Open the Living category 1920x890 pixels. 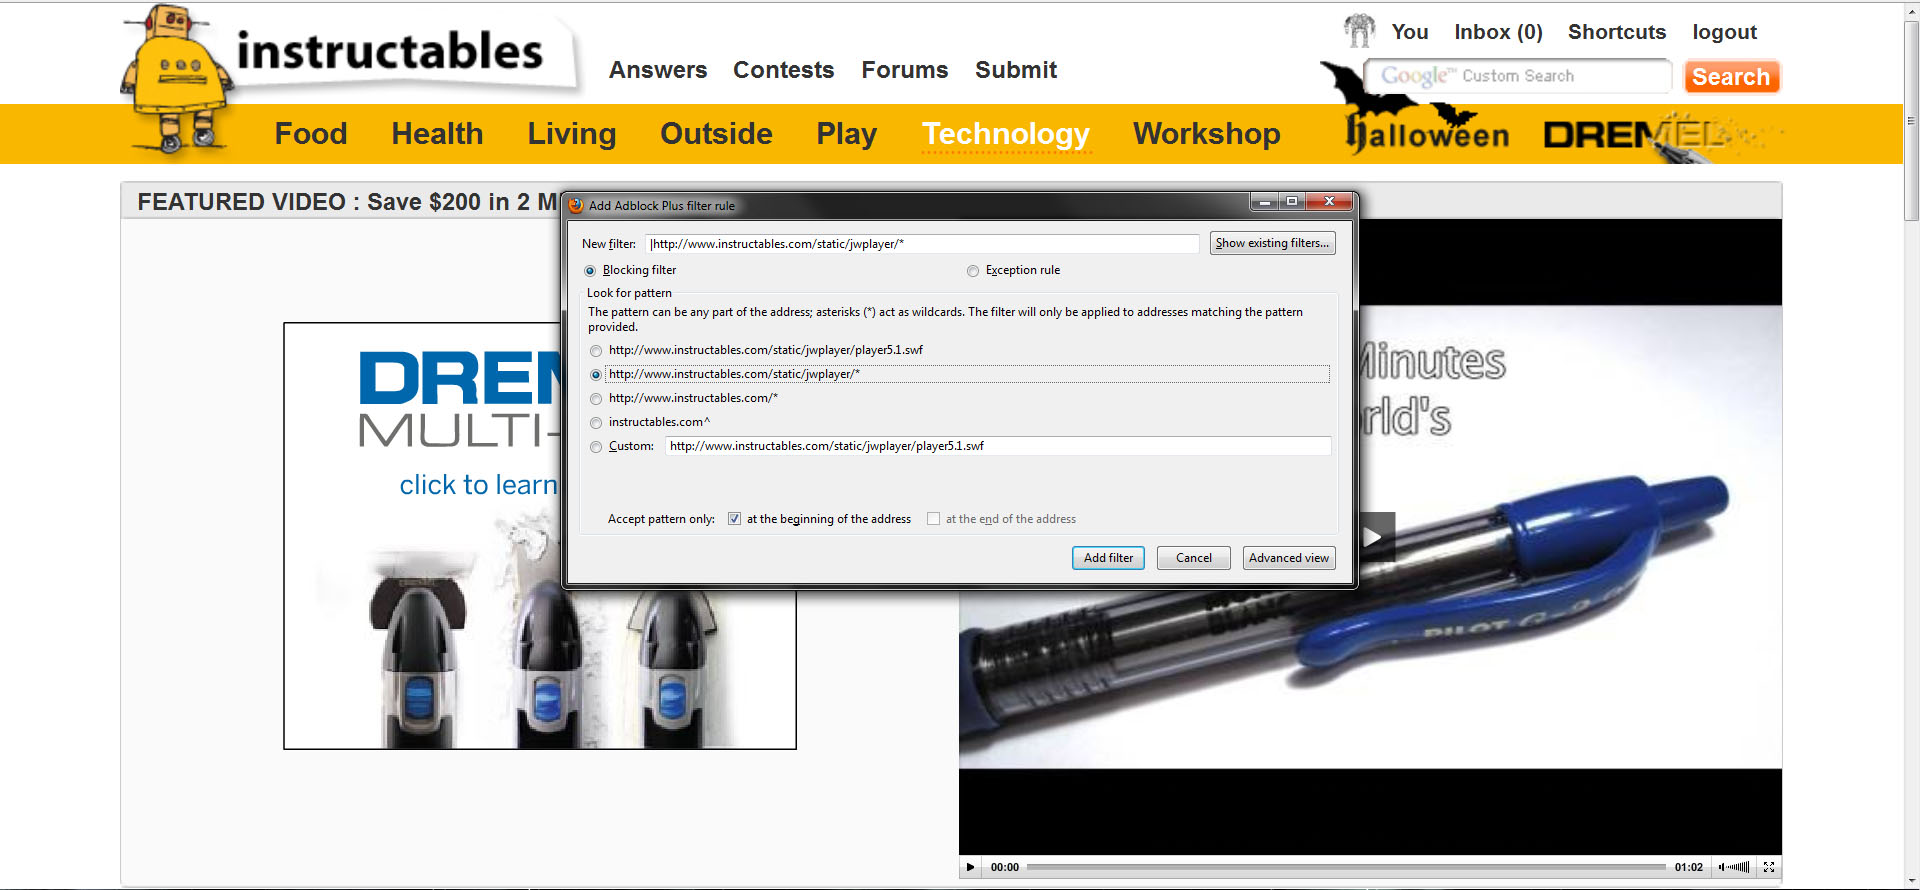point(572,134)
